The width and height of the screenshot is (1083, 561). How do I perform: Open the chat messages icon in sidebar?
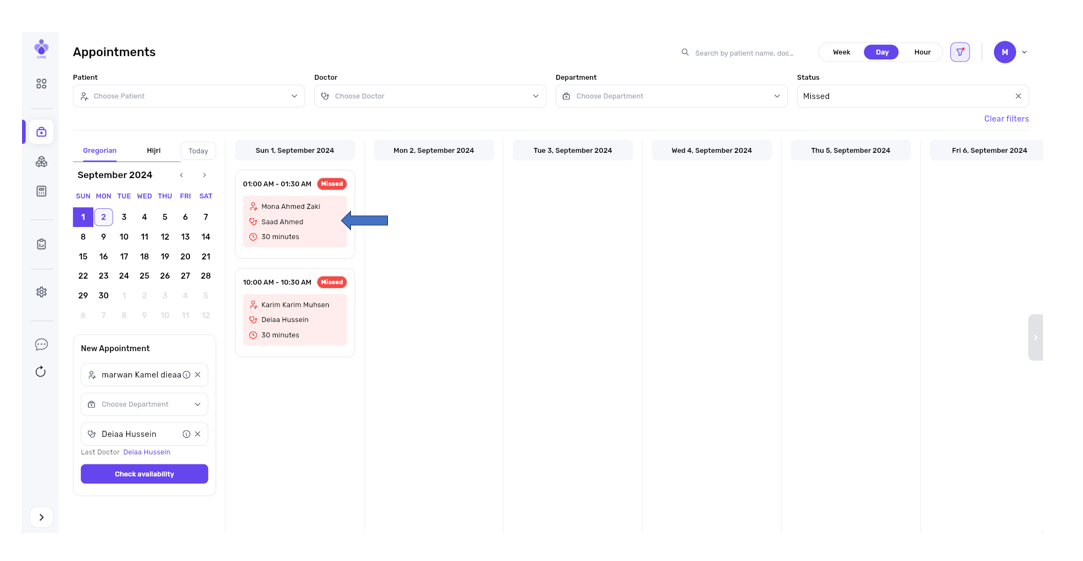[41, 344]
